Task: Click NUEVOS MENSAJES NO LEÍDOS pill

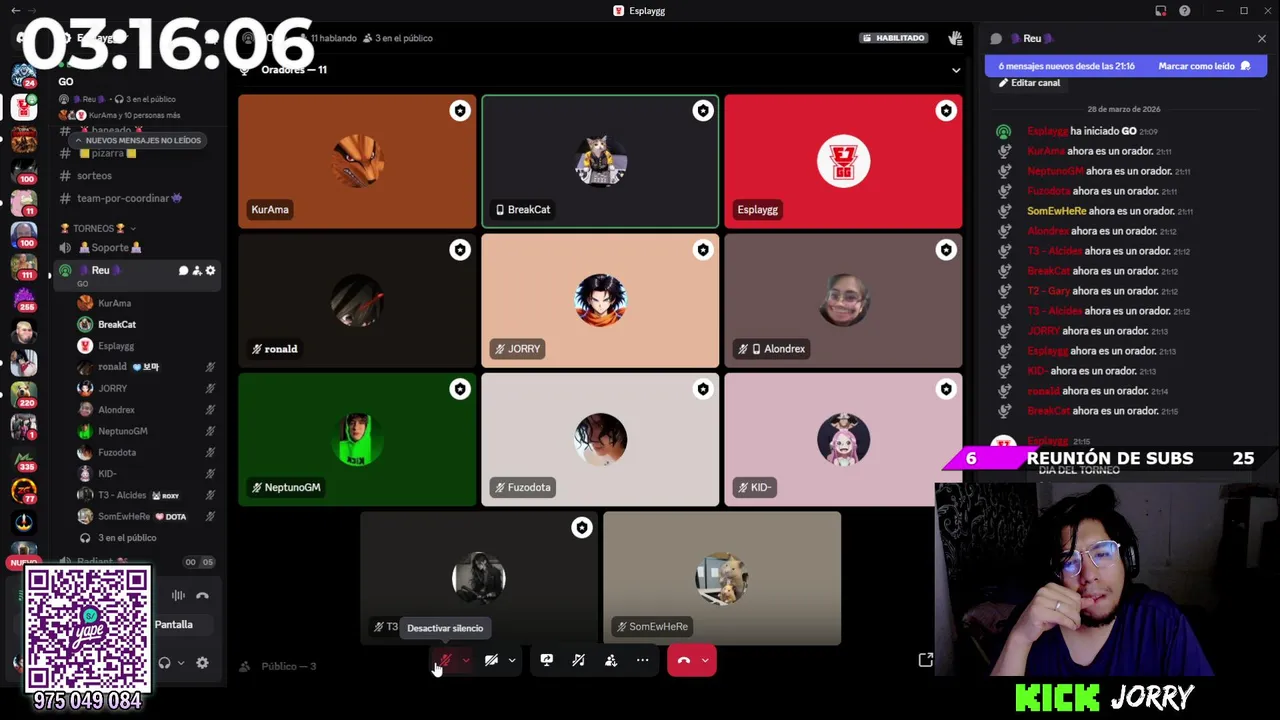Action: (x=138, y=141)
